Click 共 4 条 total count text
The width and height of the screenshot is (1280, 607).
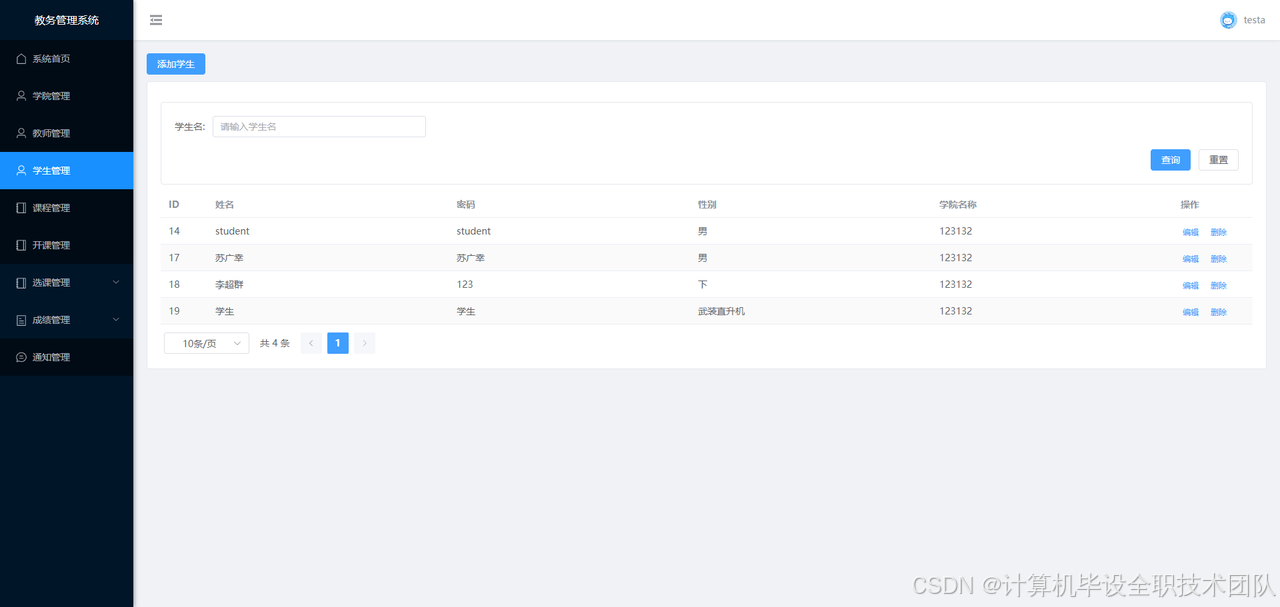tap(275, 343)
